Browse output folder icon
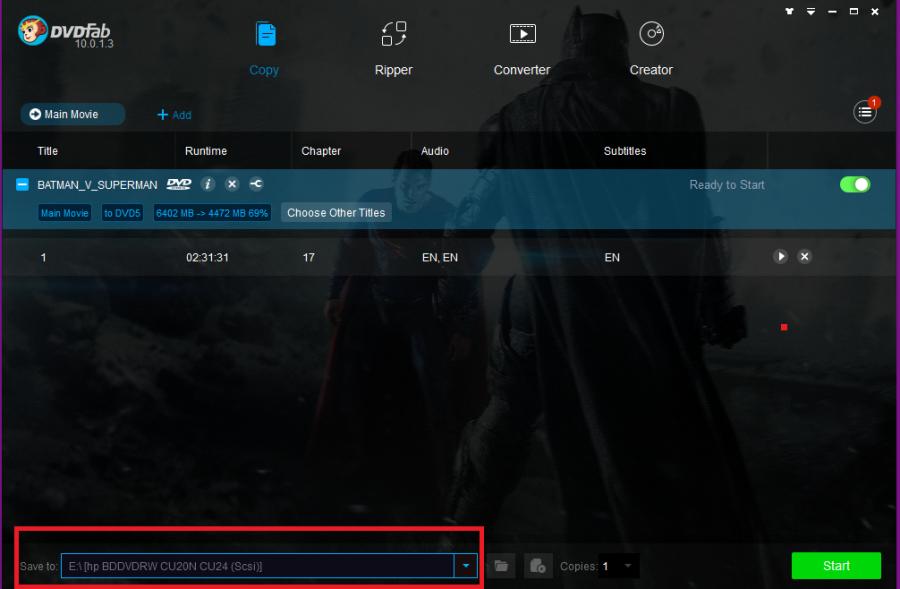Screen dimensions: 900x589 tap(501, 566)
